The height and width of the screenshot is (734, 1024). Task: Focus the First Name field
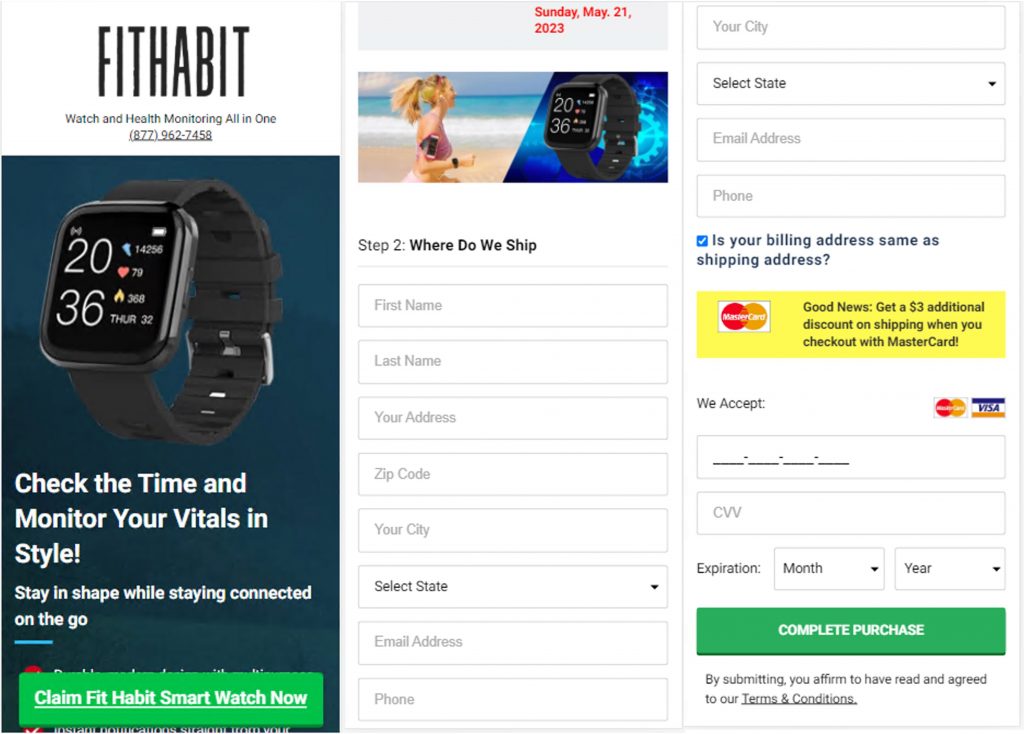pos(513,306)
